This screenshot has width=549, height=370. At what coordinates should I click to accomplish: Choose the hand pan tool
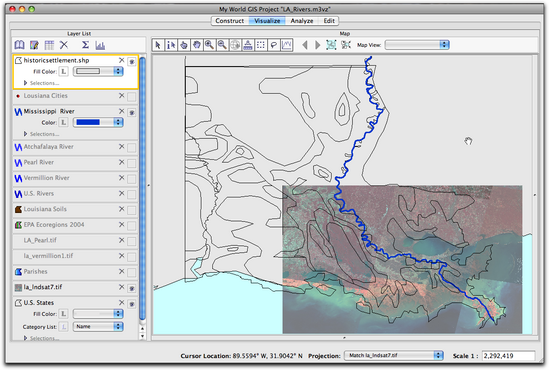click(197, 45)
